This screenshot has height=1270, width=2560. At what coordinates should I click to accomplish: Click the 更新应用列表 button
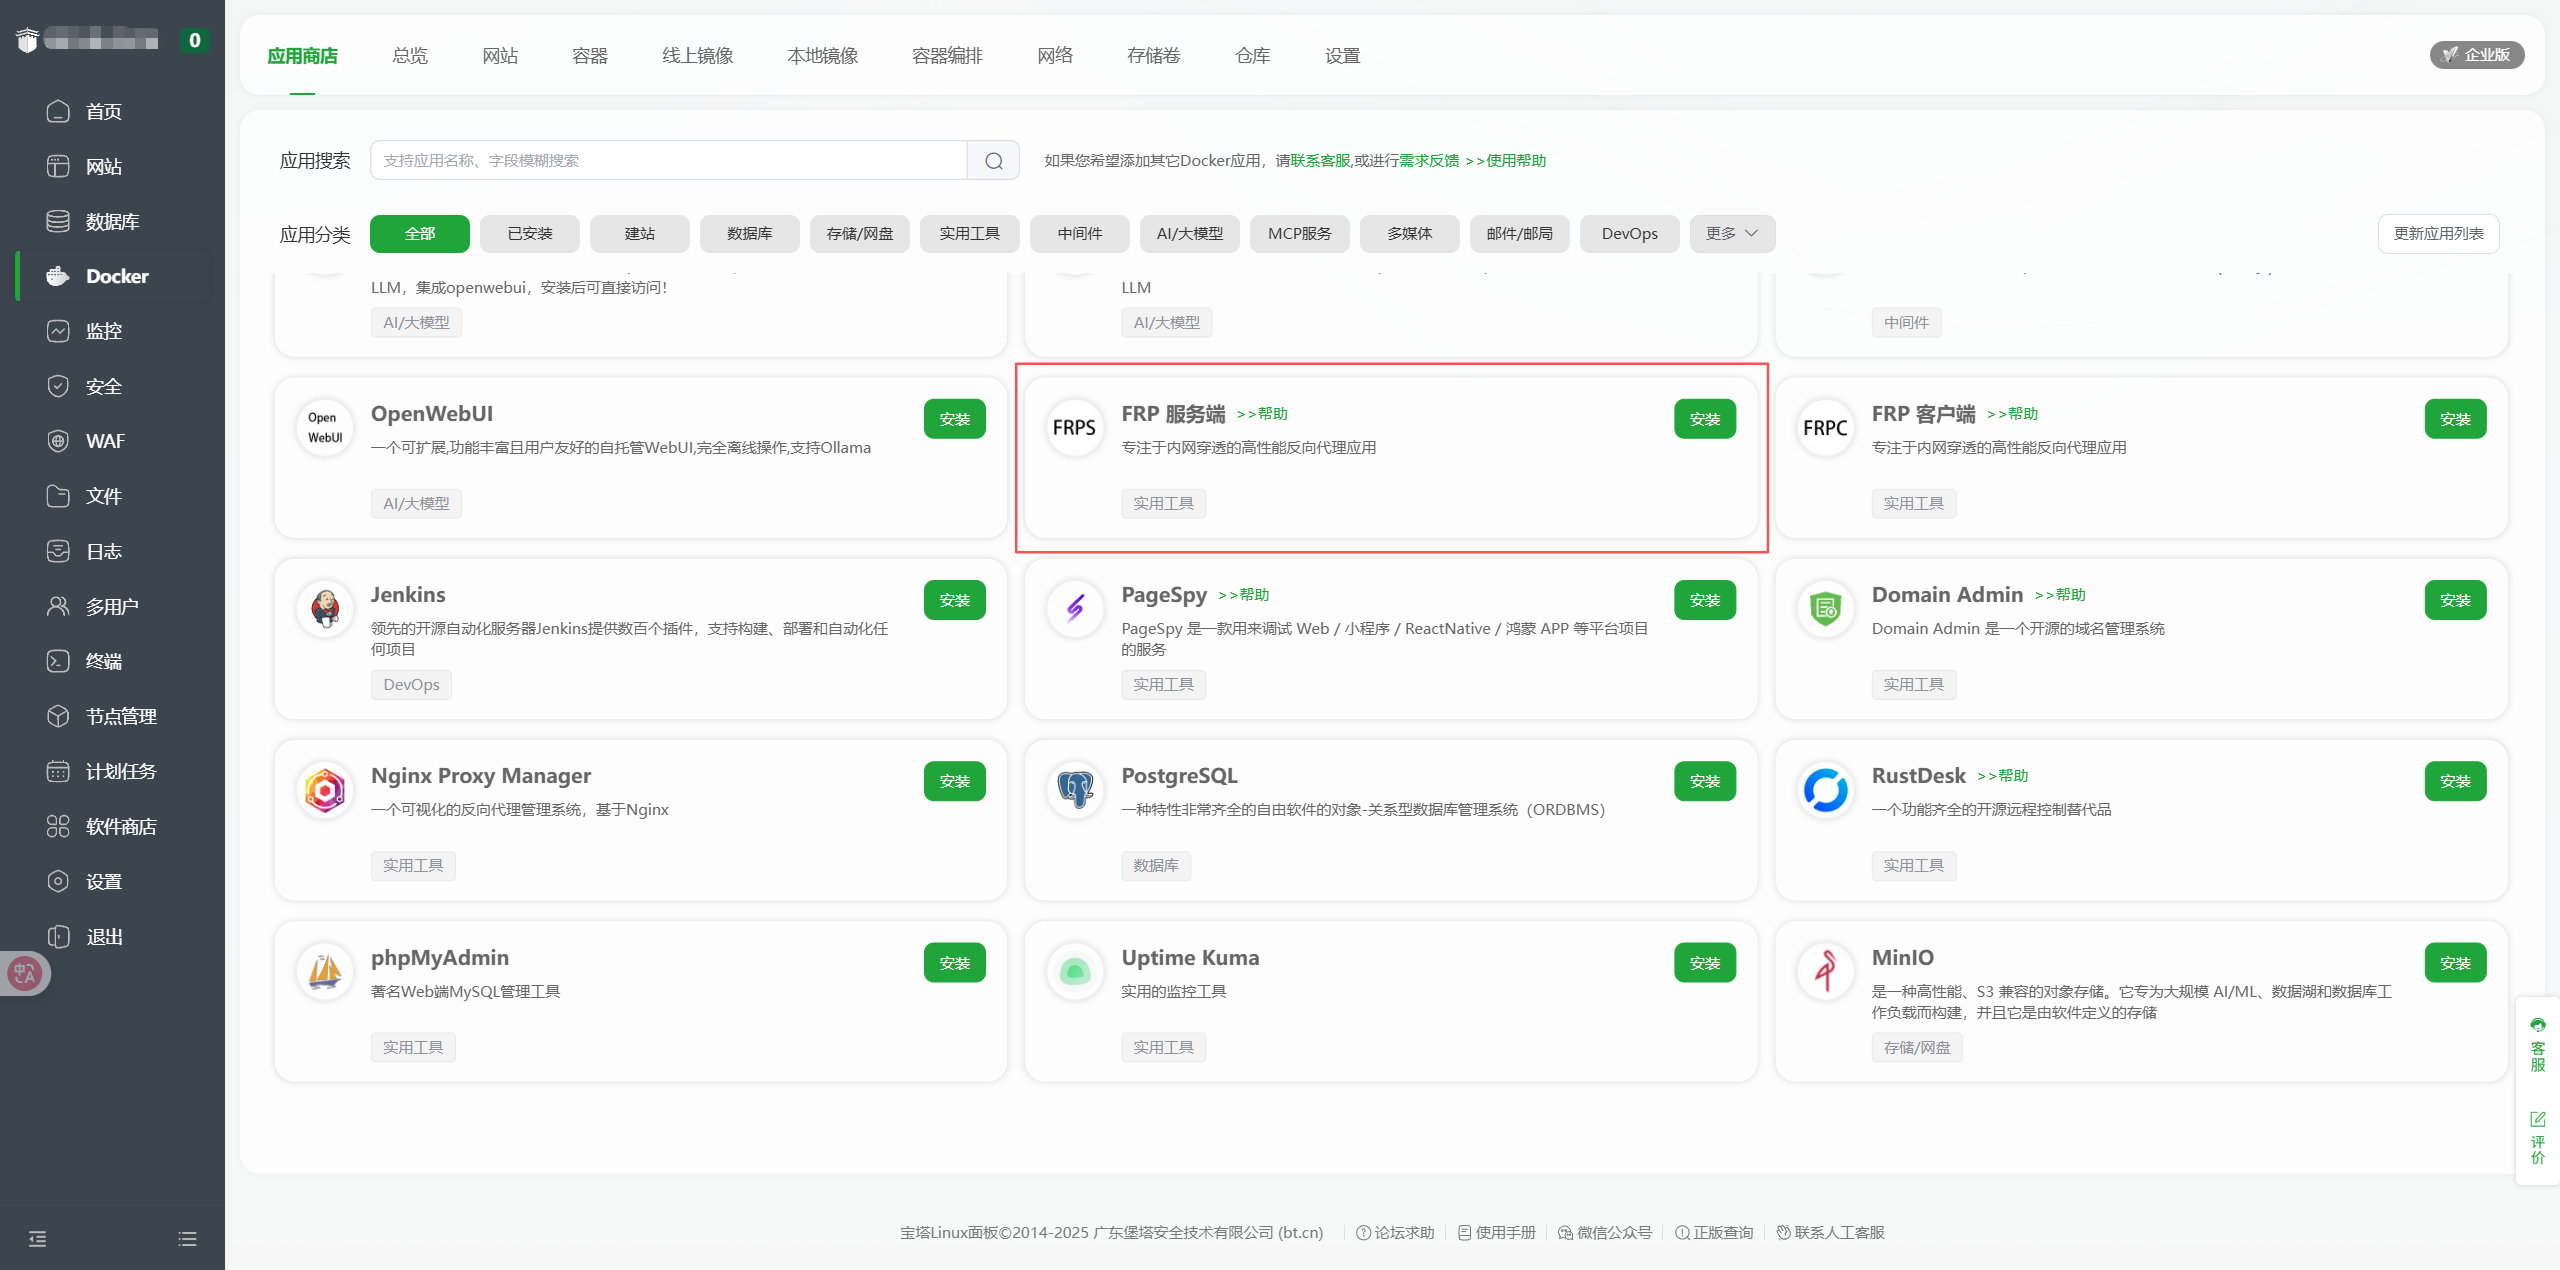coord(2437,234)
